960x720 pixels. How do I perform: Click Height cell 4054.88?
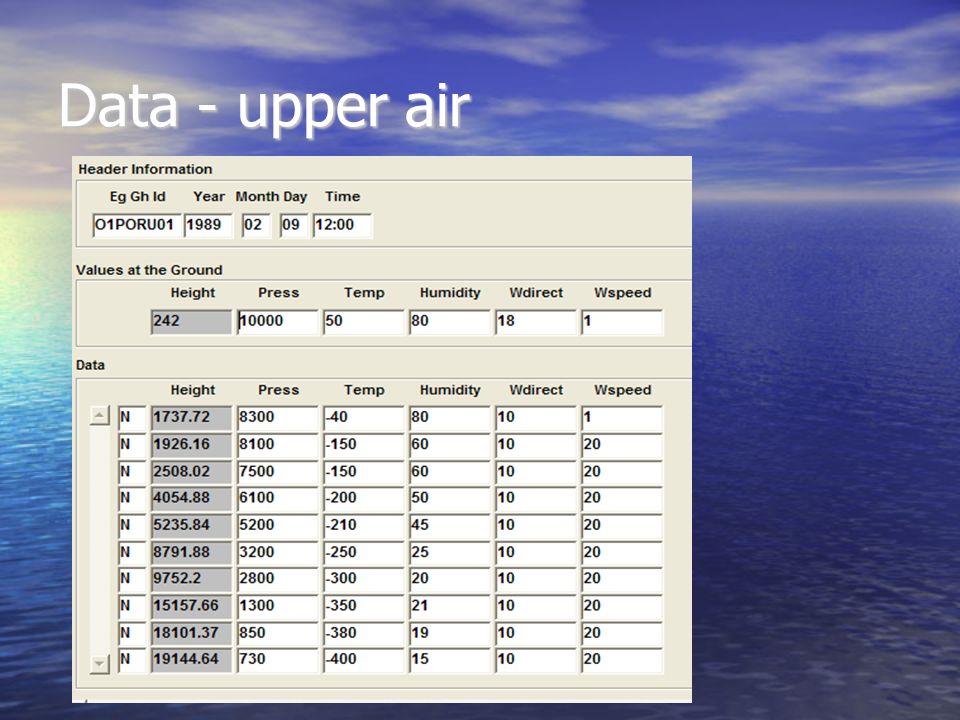coord(191,499)
